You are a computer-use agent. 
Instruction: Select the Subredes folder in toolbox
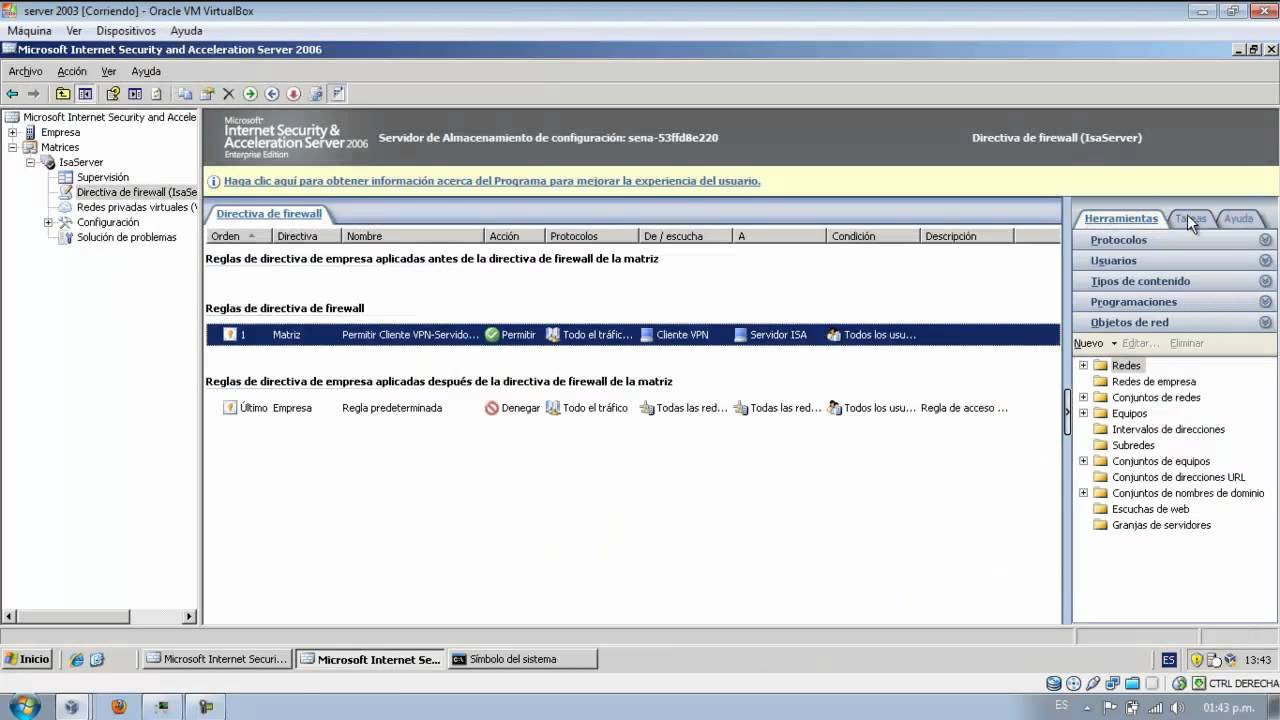click(x=1133, y=445)
